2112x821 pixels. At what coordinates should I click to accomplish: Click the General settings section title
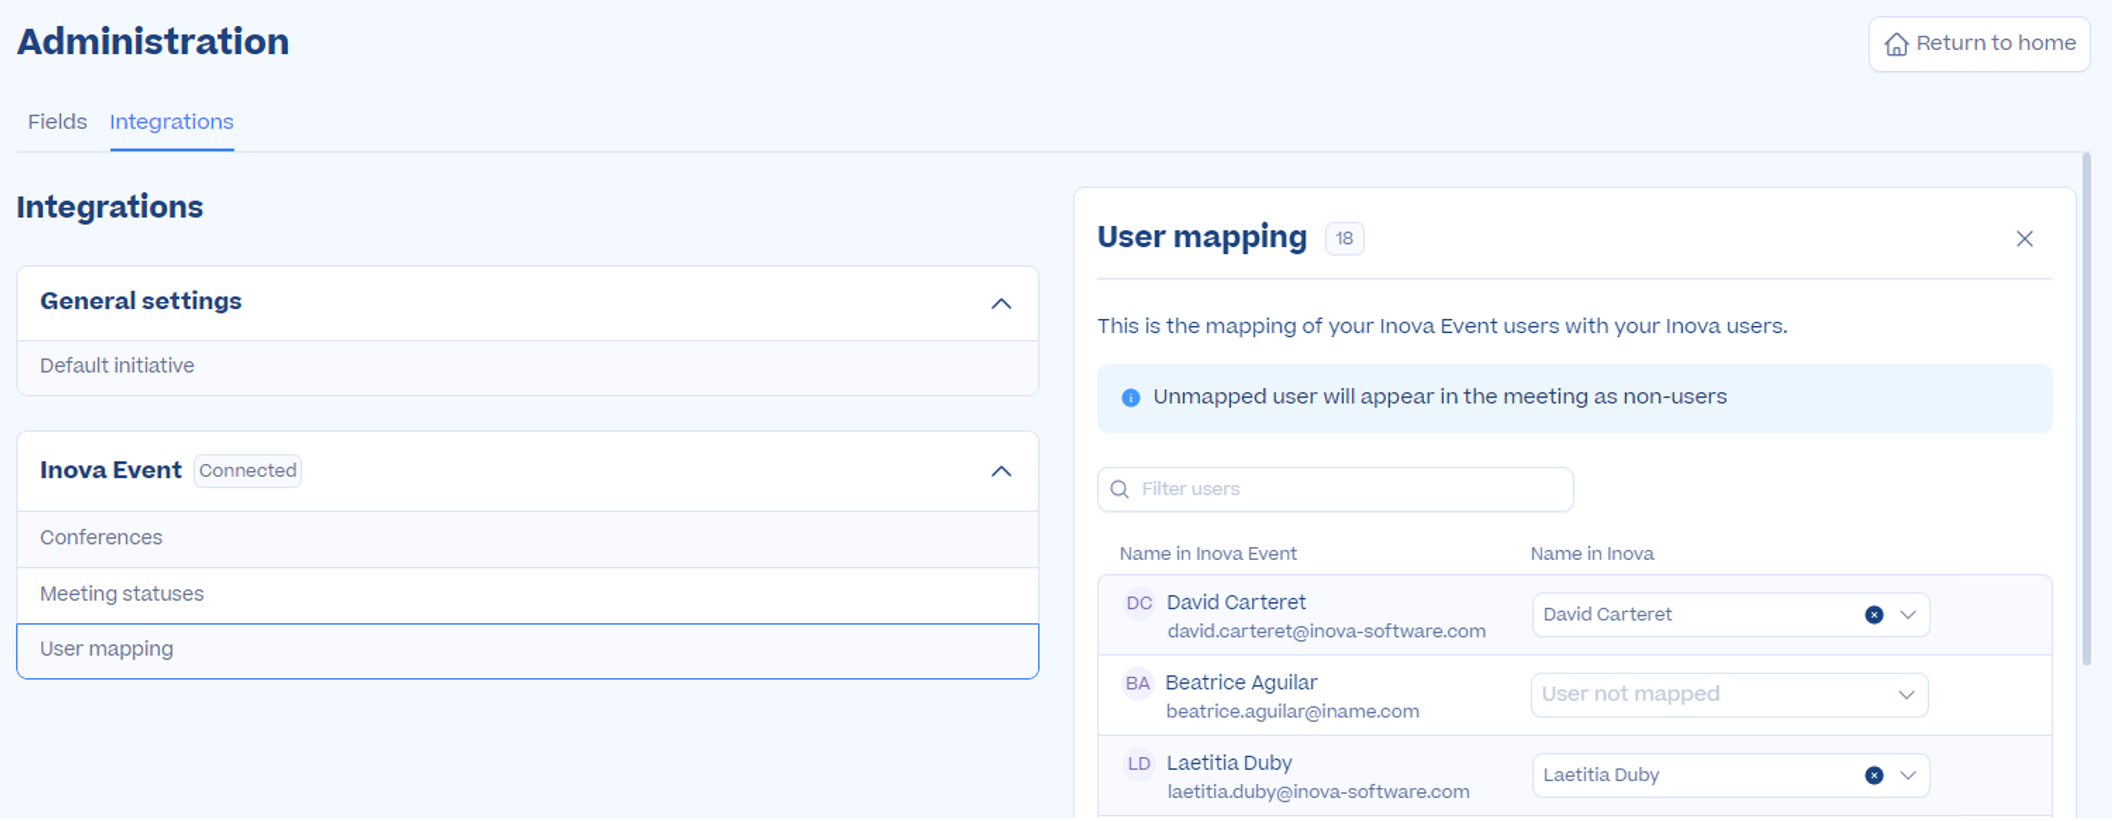point(141,302)
